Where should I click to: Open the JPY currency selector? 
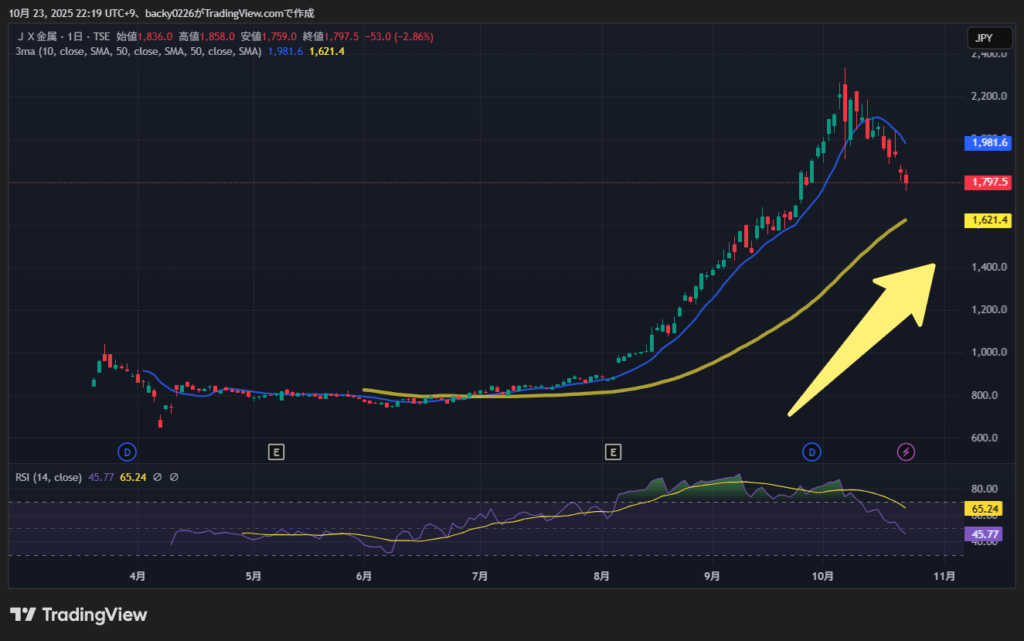click(x=982, y=38)
